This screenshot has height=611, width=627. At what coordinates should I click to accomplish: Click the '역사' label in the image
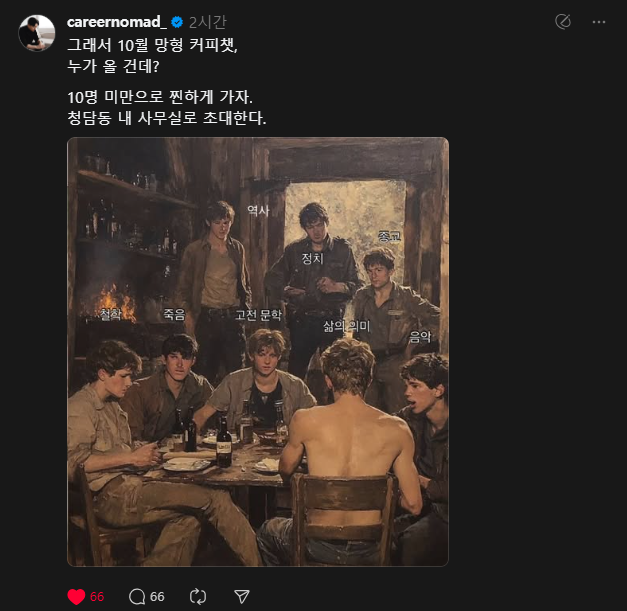point(258,210)
